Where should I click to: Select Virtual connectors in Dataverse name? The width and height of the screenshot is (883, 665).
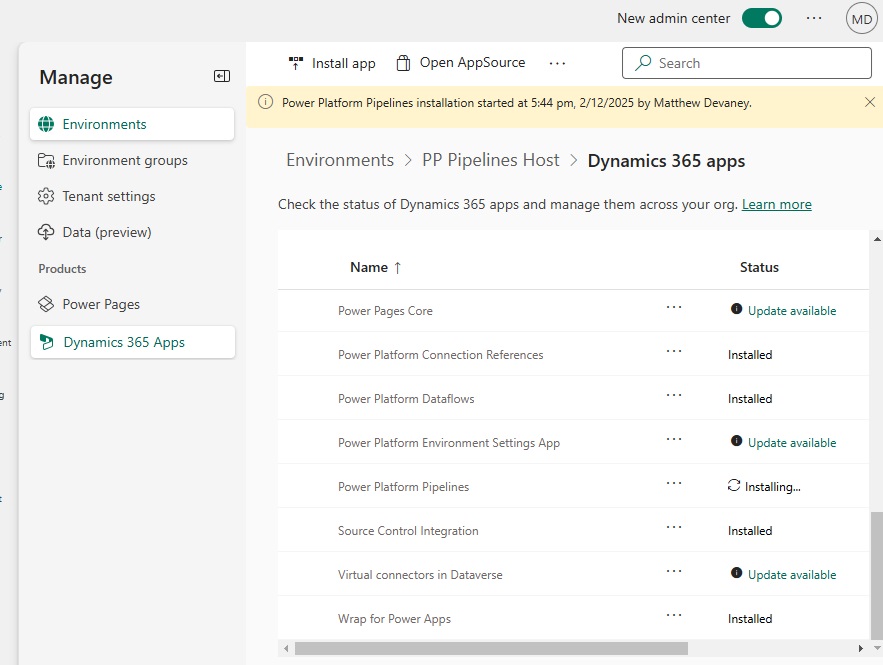420,575
